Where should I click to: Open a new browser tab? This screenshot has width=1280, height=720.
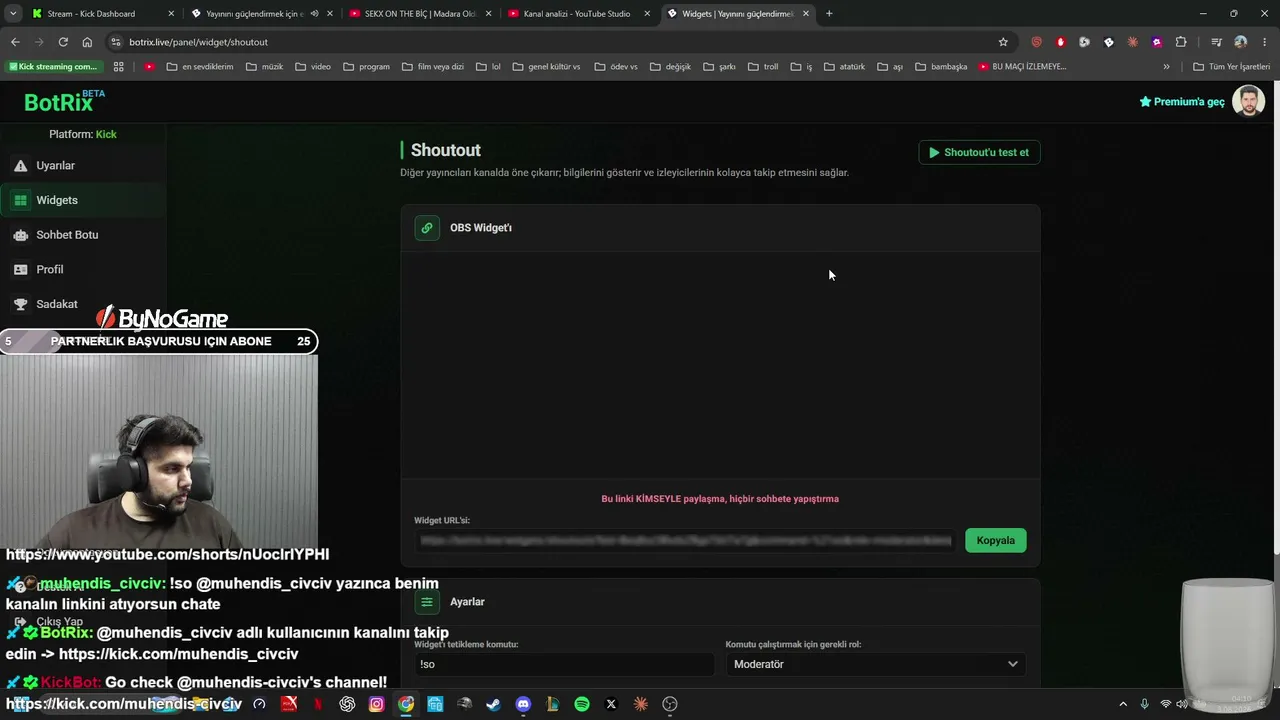829,14
